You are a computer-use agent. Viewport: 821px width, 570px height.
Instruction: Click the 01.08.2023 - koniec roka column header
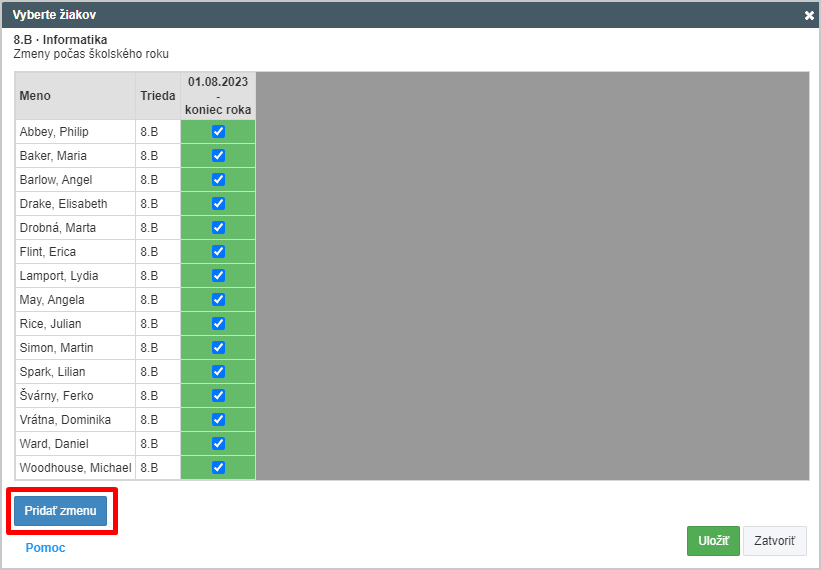[x=218, y=96]
